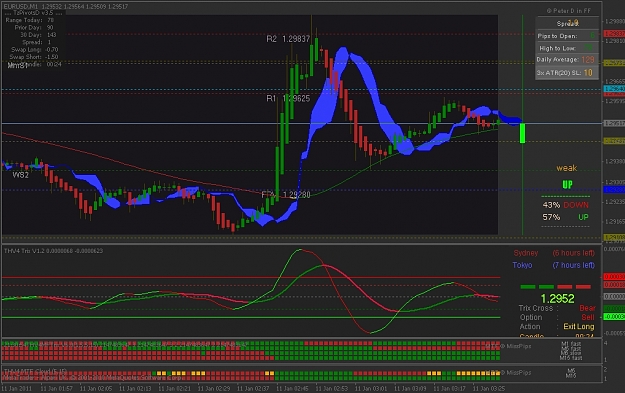Select the TzPivotsD v3.5 indicator label
Screen dimensions: 625x393
click(x=34, y=13)
